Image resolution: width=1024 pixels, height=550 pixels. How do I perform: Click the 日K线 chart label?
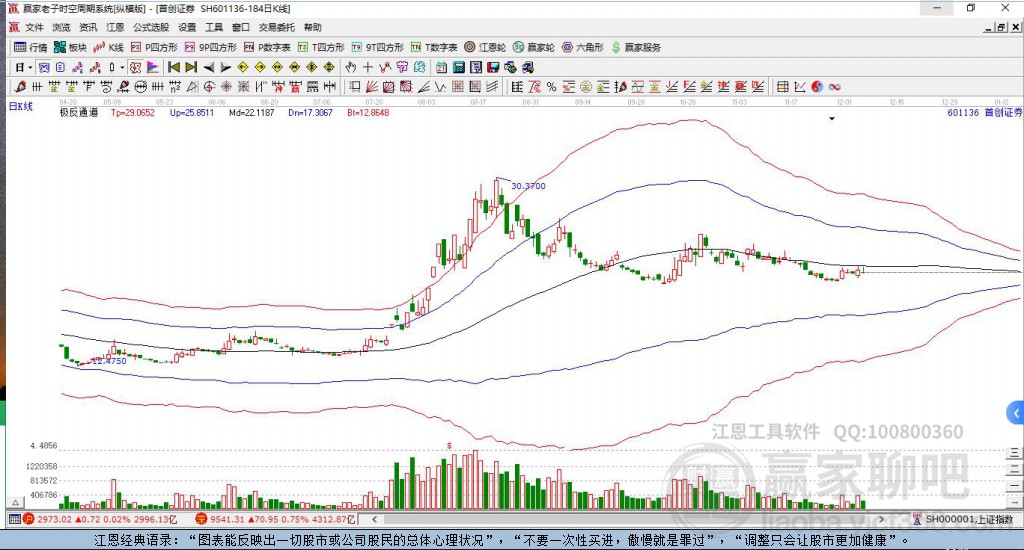(x=20, y=106)
